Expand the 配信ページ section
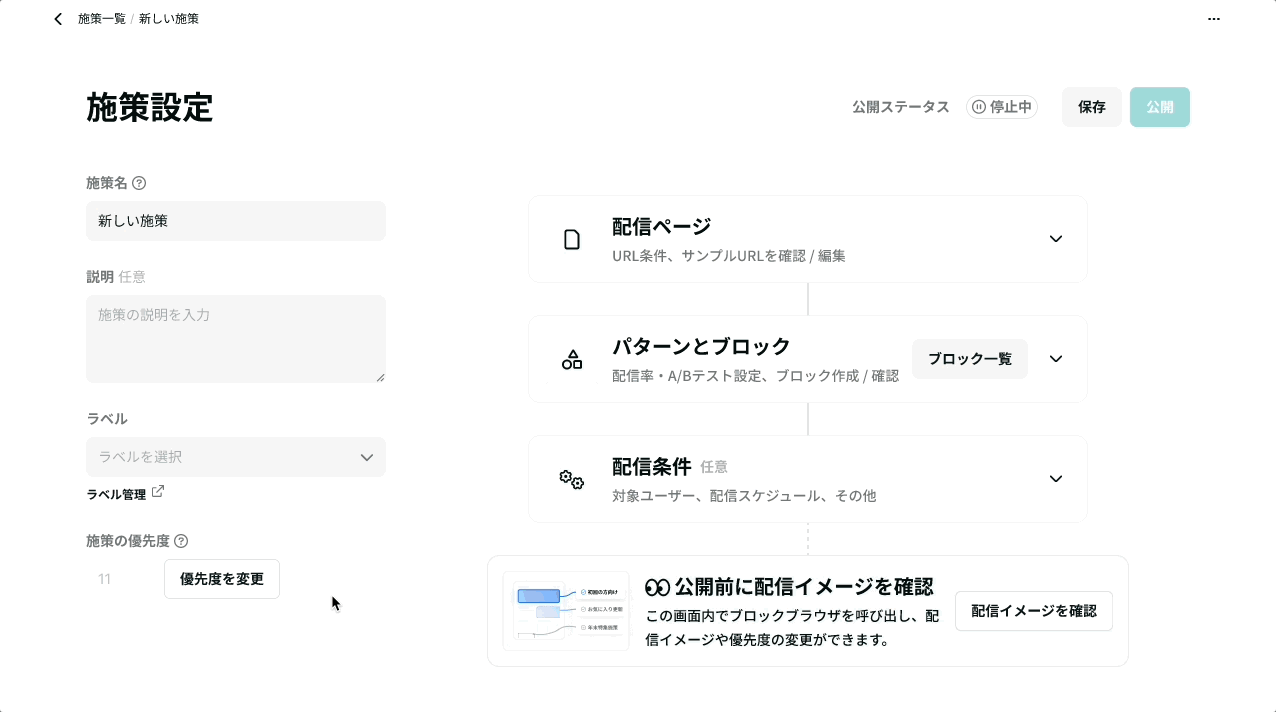Viewport: 1276px width, 712px height. (1056, 239)
